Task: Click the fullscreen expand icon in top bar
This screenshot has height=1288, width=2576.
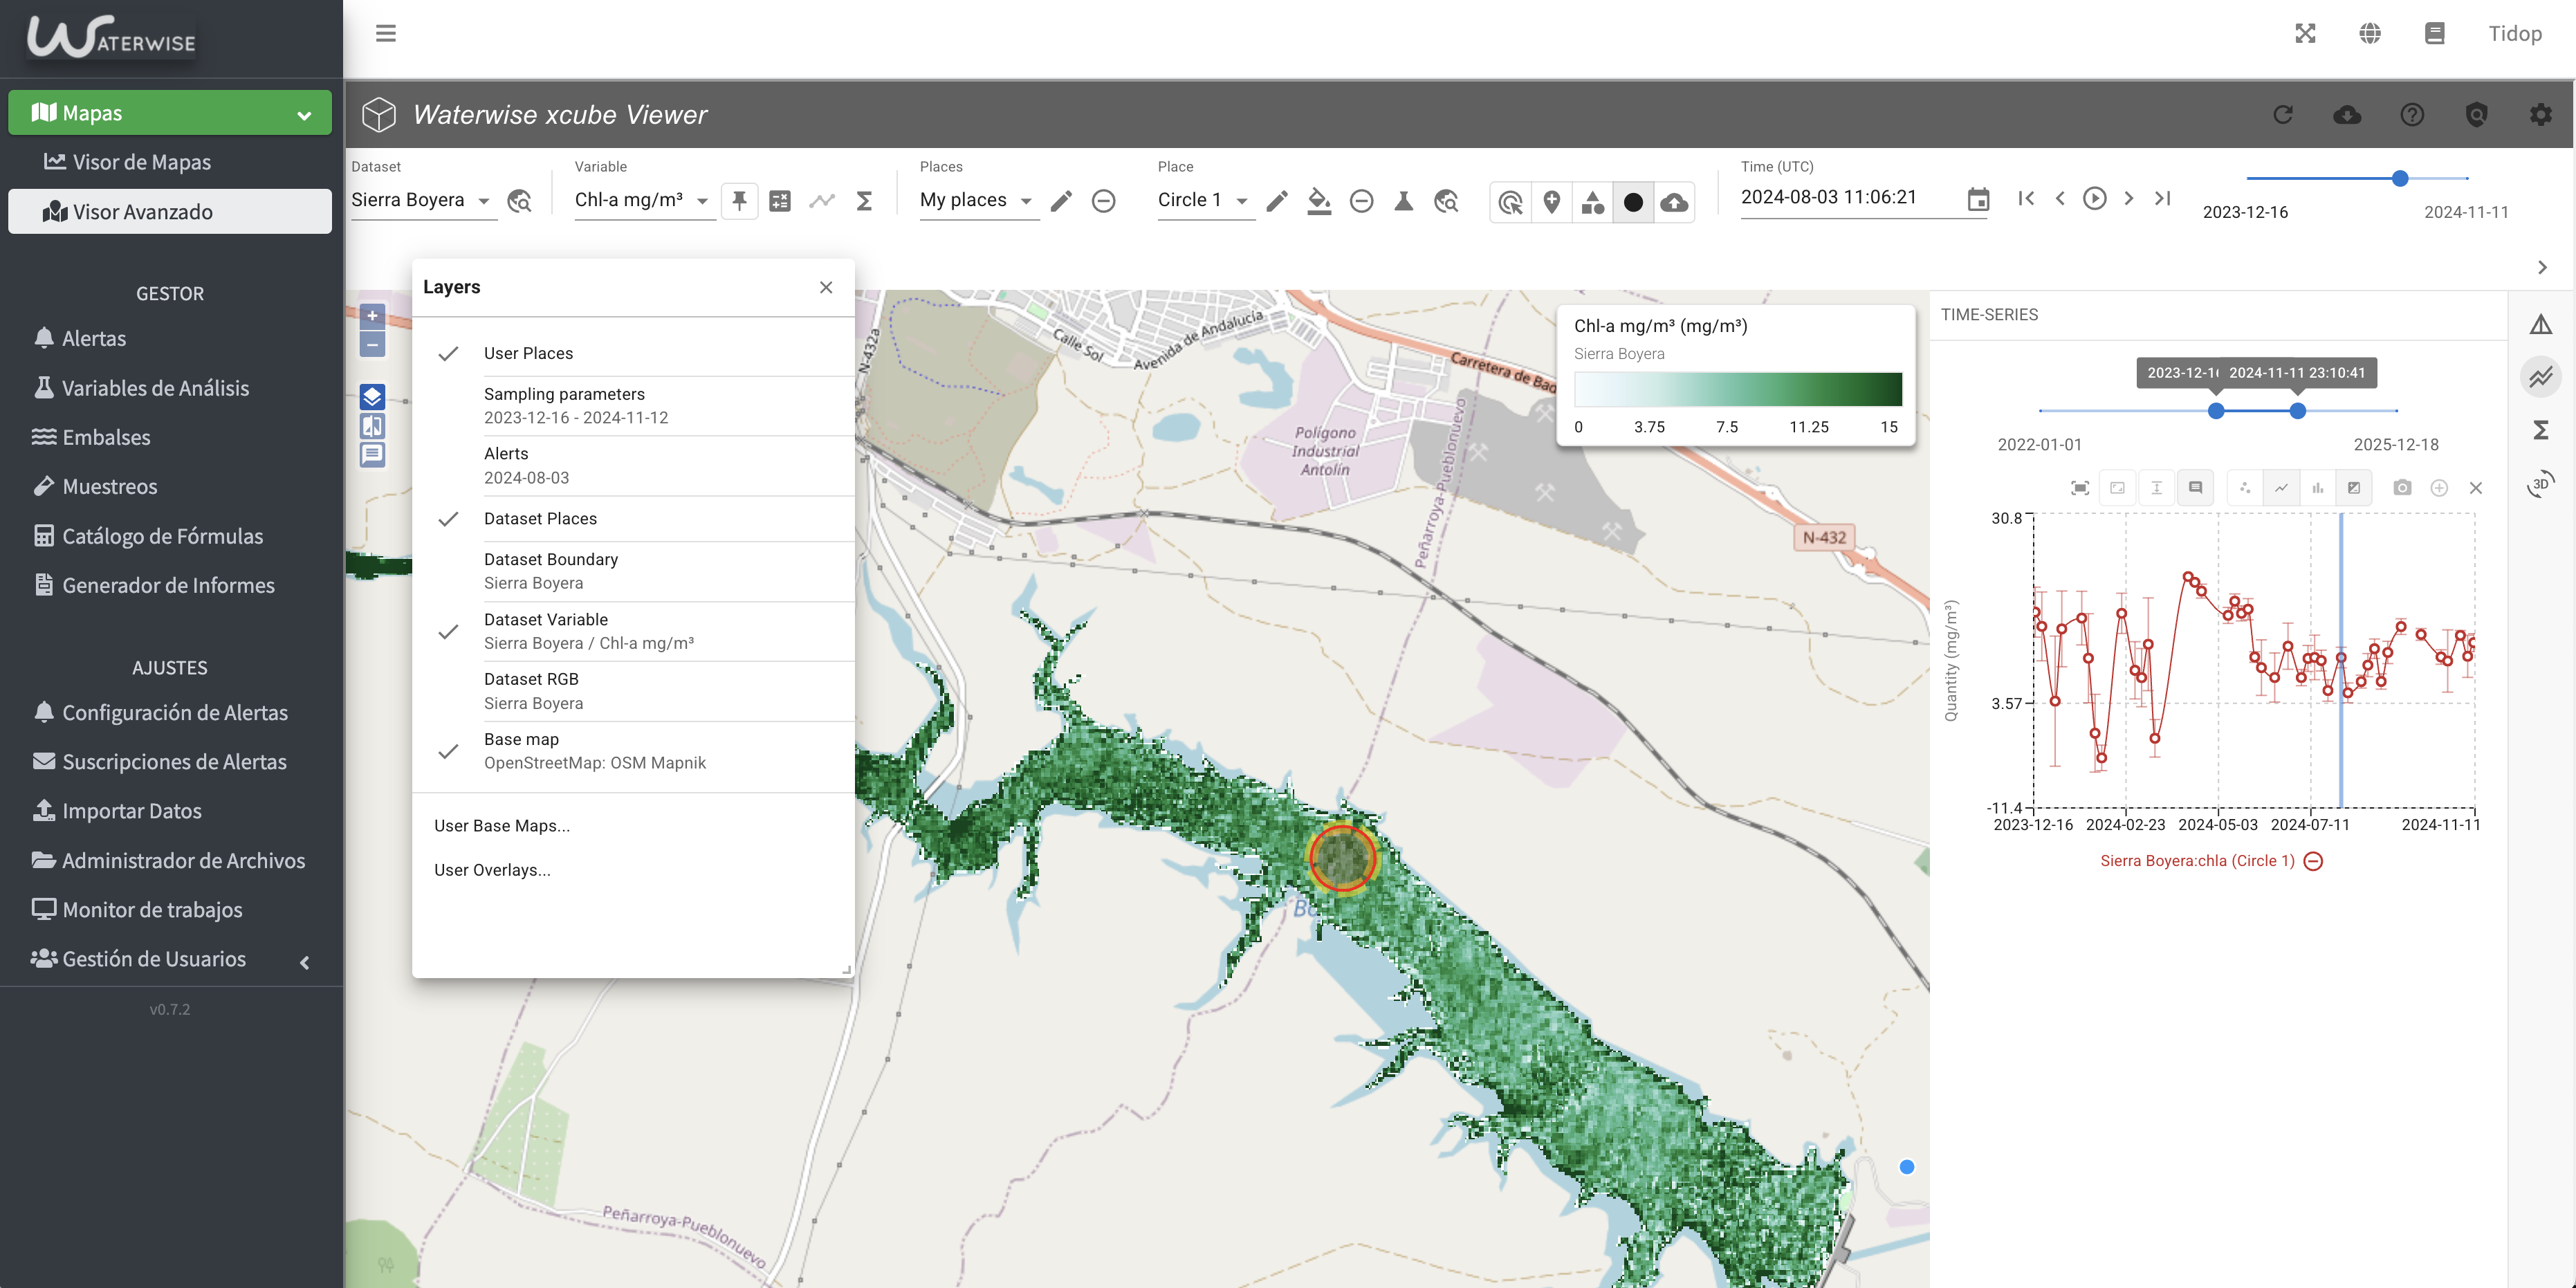Action: click(x=2305, y=33)
